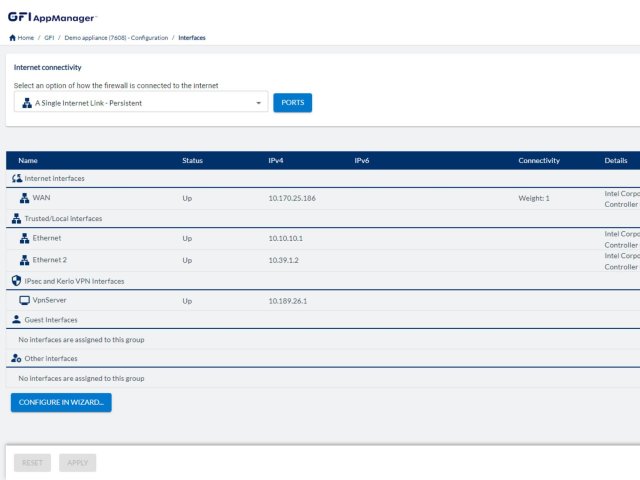This screenshot has height=480, width=640.
Task: Open the GFI breadcrumb link
Action: 49,38
